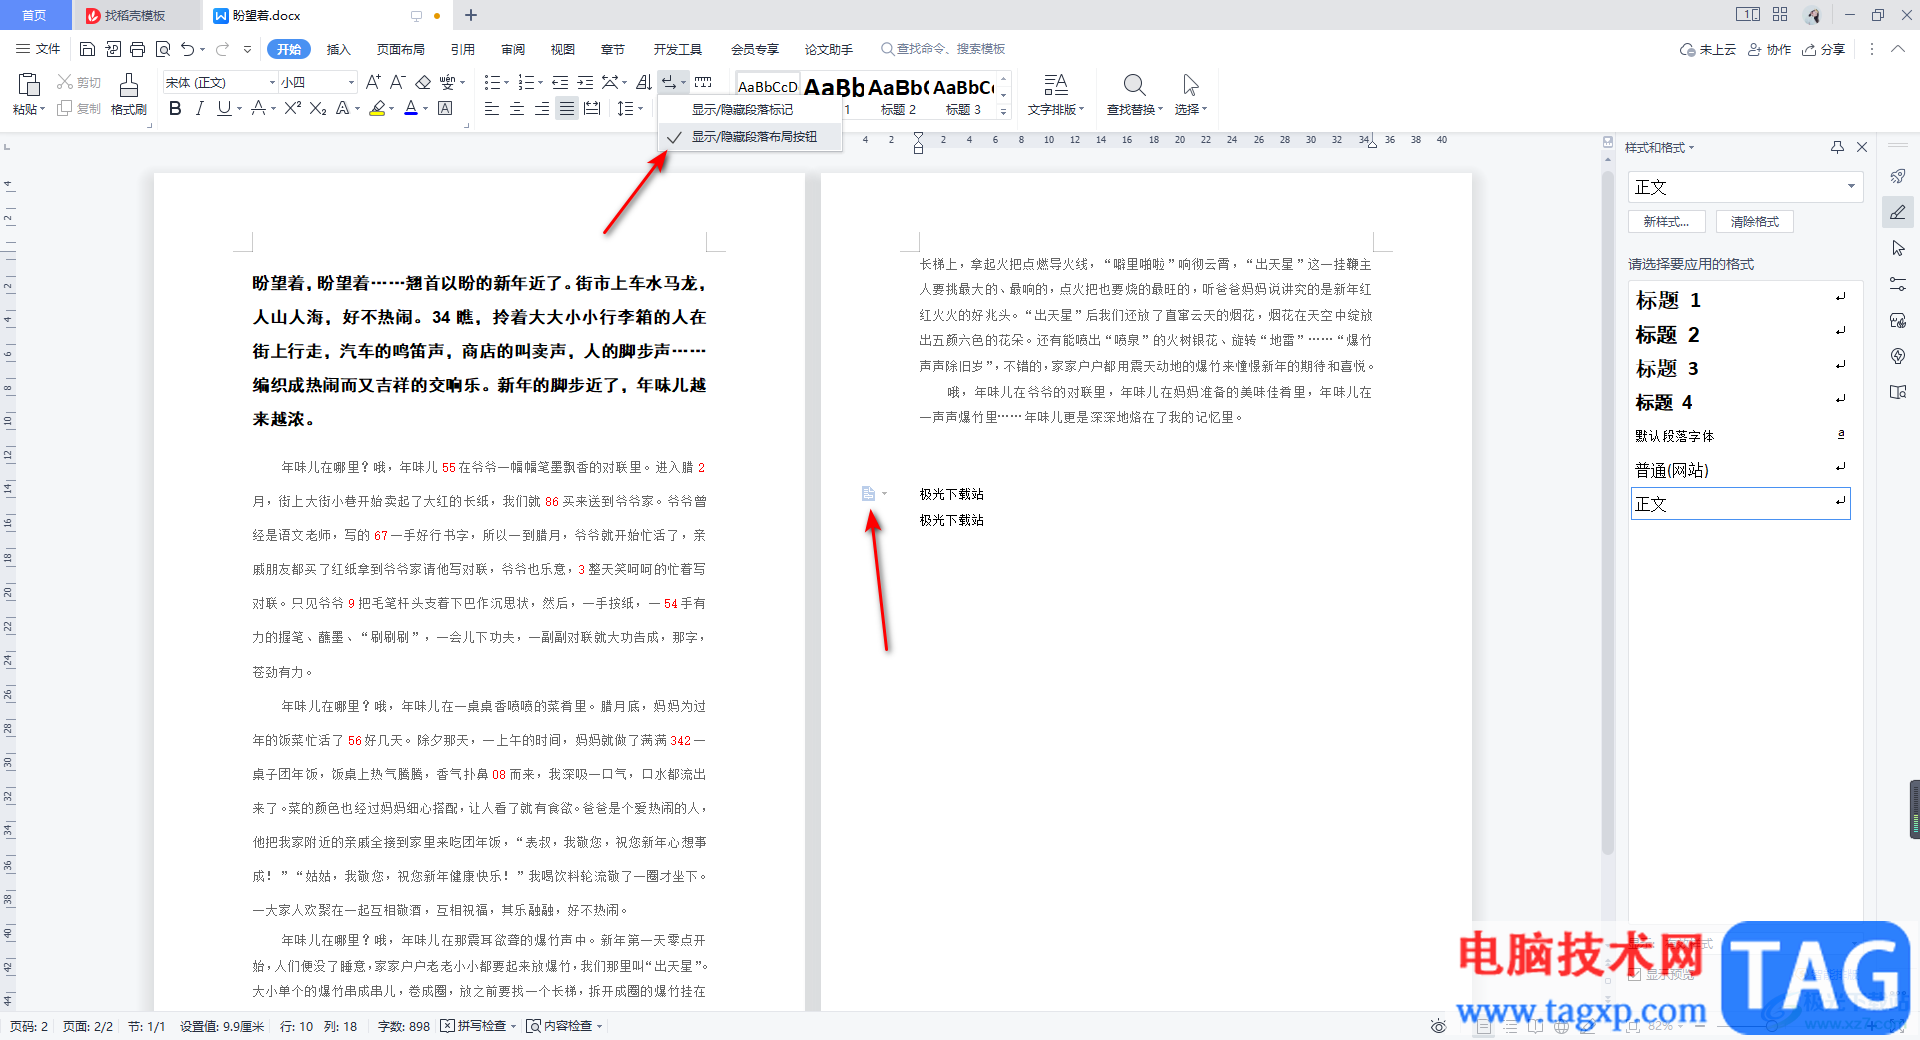Toggle 显示/隐藏段落布局按钮 checked option
Screen dimensions: 1920x1040
point(754,136)
